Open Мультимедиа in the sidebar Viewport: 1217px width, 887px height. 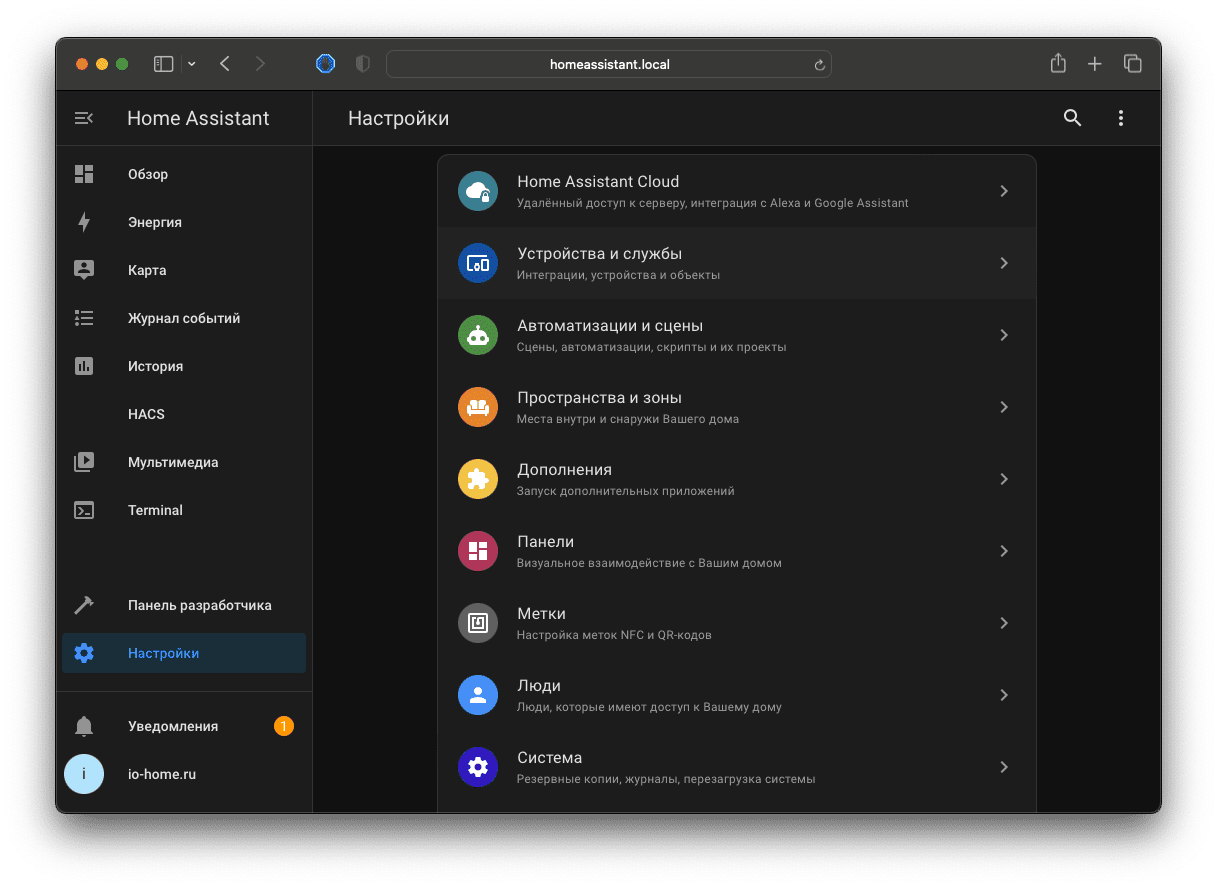[x=184, y=462]
